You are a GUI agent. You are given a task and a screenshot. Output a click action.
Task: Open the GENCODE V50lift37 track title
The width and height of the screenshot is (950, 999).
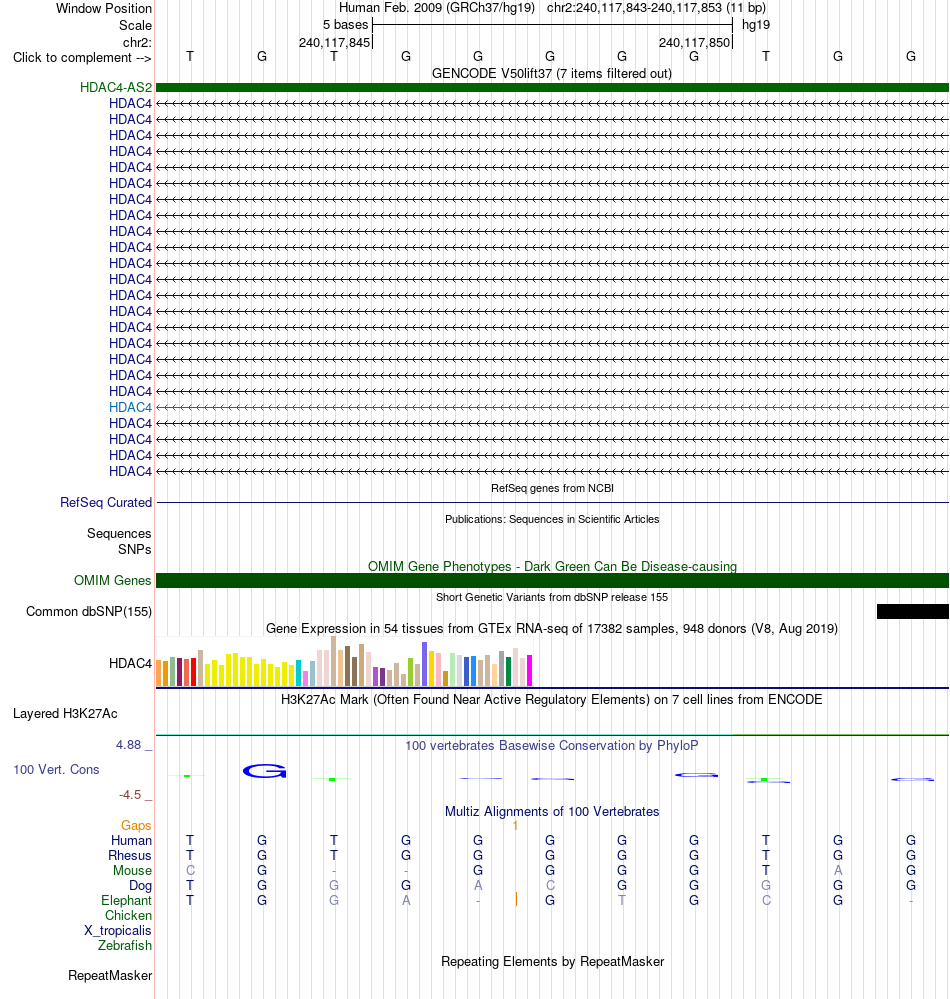pyautogui.click(x=552, y=73)
